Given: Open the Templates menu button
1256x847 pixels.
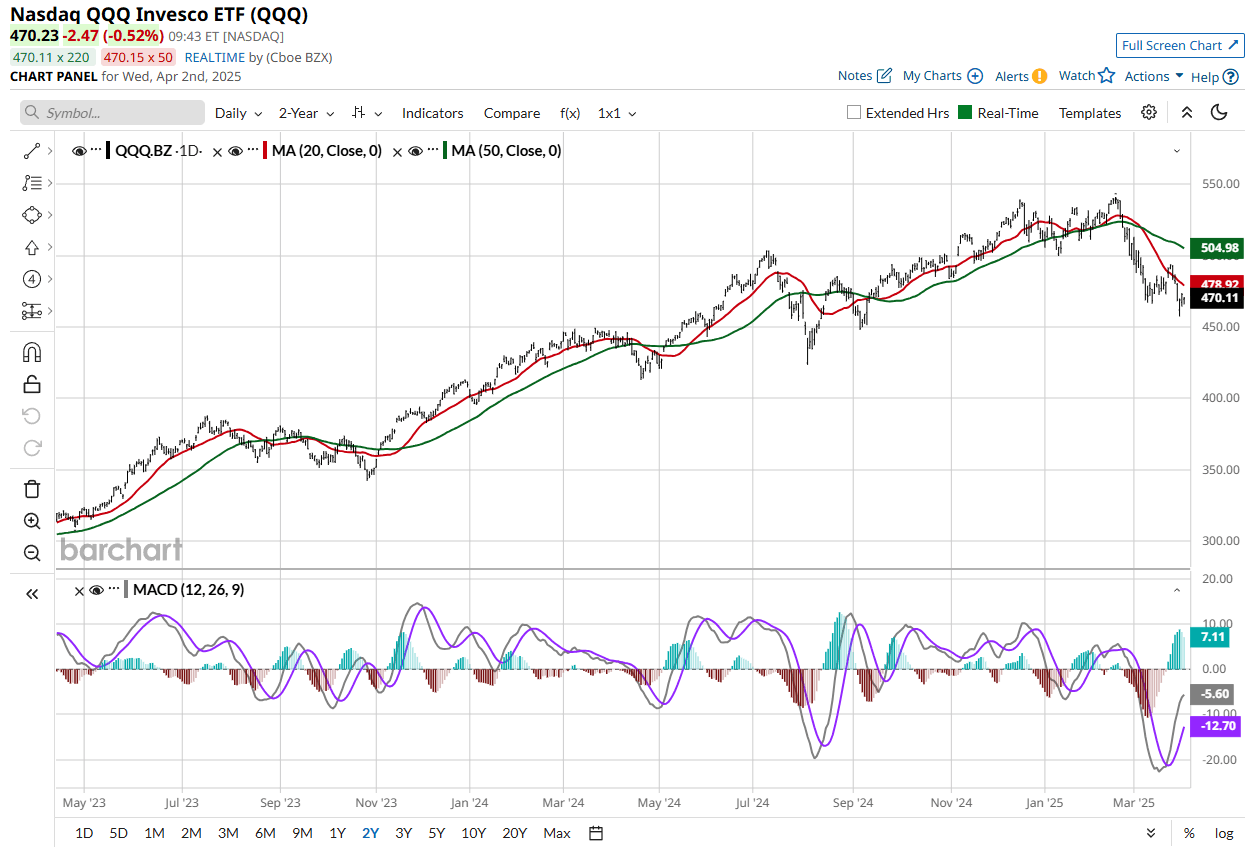Looking at the screenshot, I should click(x=1089, y=113).
